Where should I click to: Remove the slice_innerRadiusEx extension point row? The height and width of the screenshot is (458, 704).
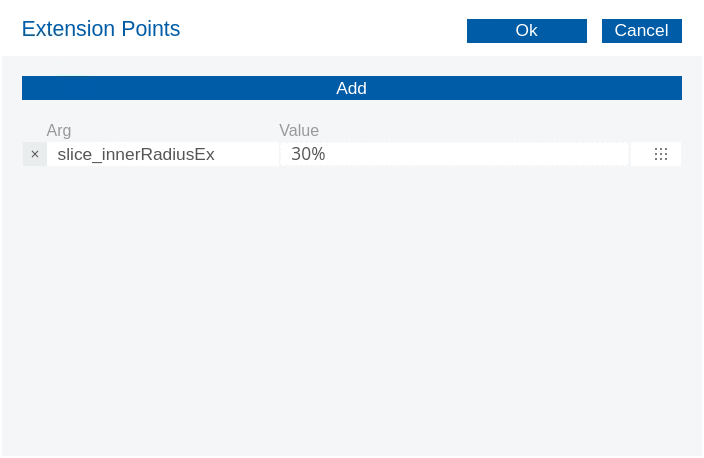35,154
